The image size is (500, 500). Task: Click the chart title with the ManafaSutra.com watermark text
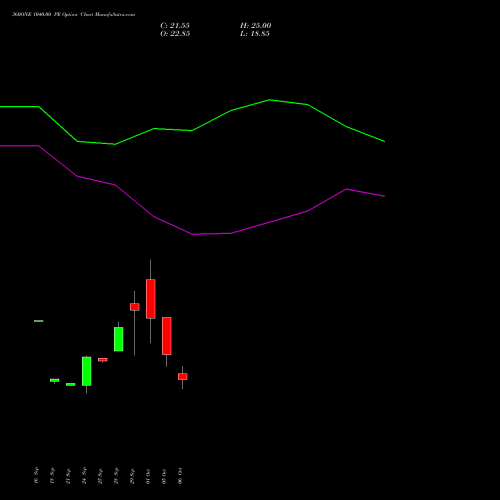(74, 15)
